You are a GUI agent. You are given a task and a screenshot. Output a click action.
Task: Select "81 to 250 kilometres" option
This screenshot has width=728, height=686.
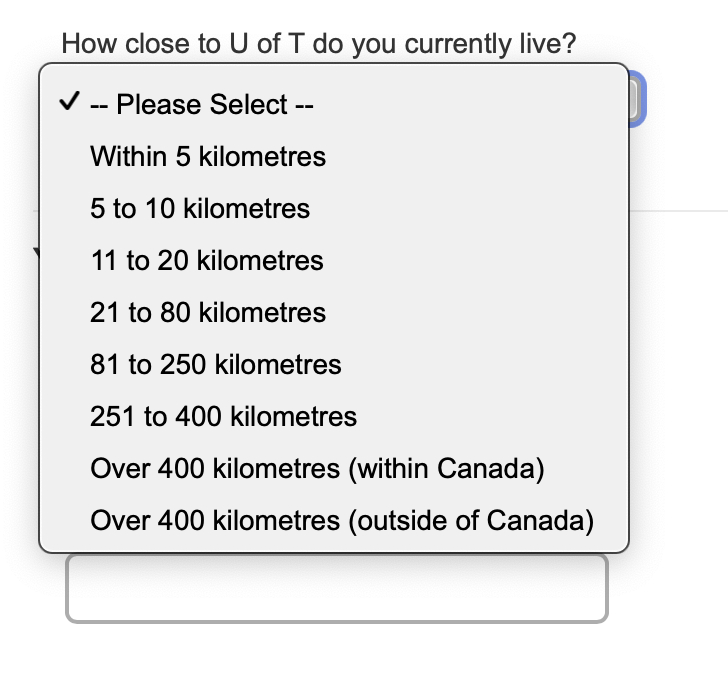pyautogui.click(x=216, y=365)
